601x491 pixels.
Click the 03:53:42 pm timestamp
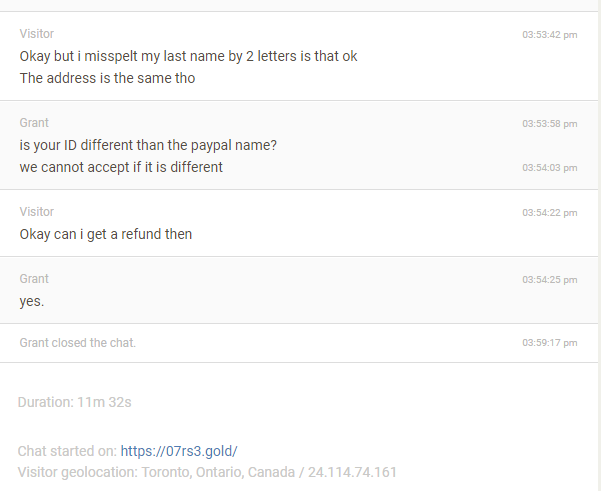550,35
